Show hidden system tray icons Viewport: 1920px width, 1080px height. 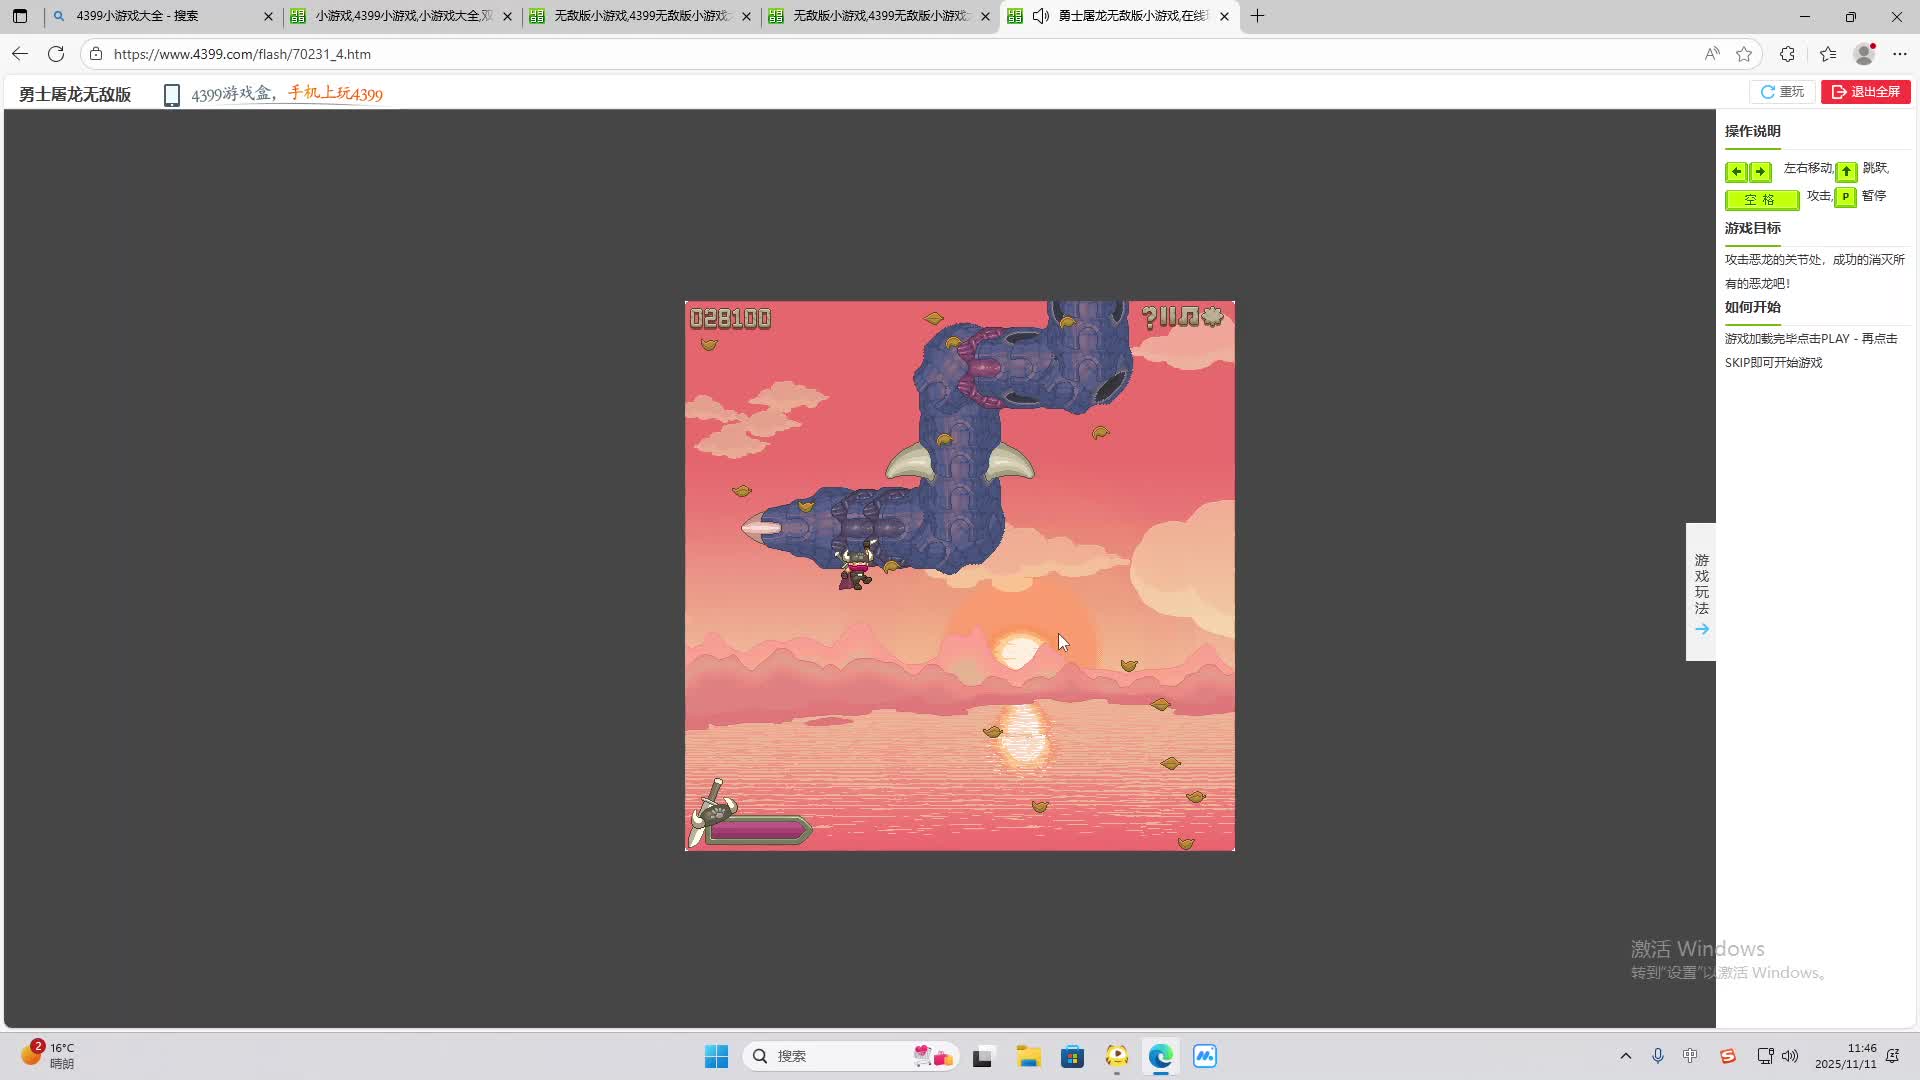click(x=1625, y=1056)
